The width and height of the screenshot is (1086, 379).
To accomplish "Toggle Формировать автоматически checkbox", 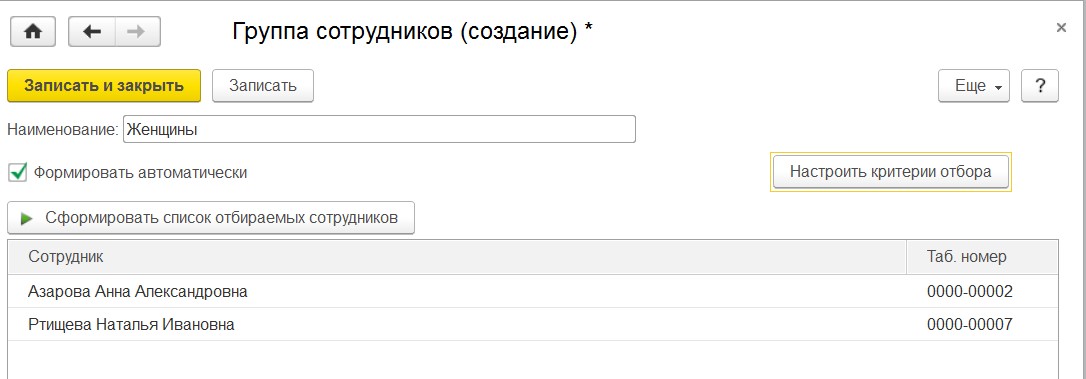I will pos(17,173).
